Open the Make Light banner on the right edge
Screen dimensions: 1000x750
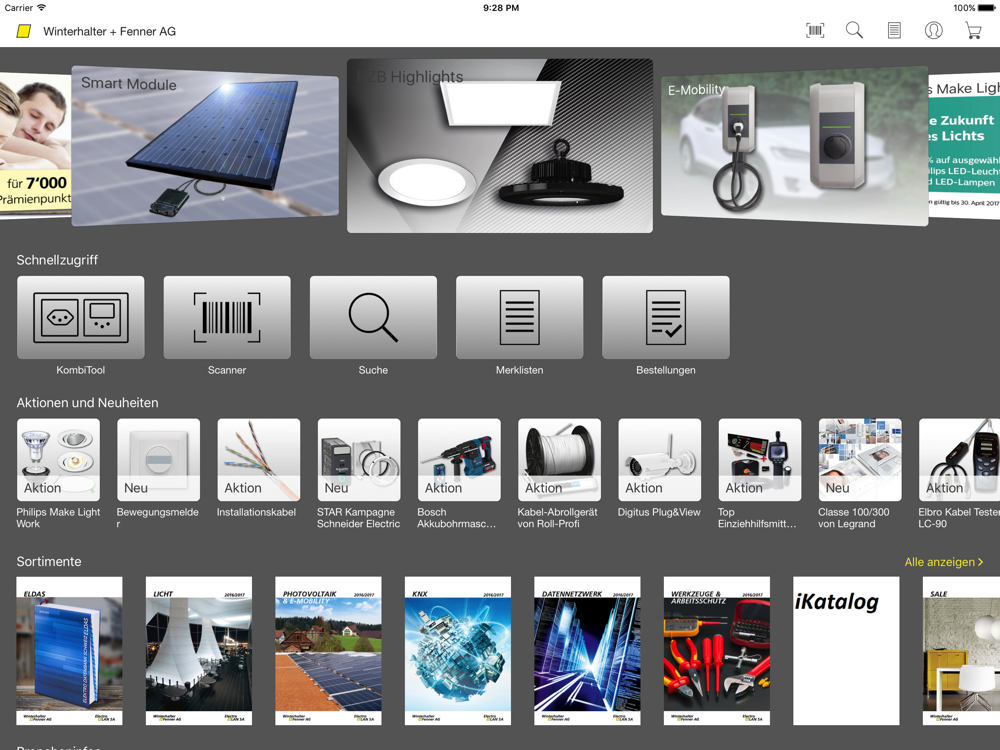click(964, 146)
